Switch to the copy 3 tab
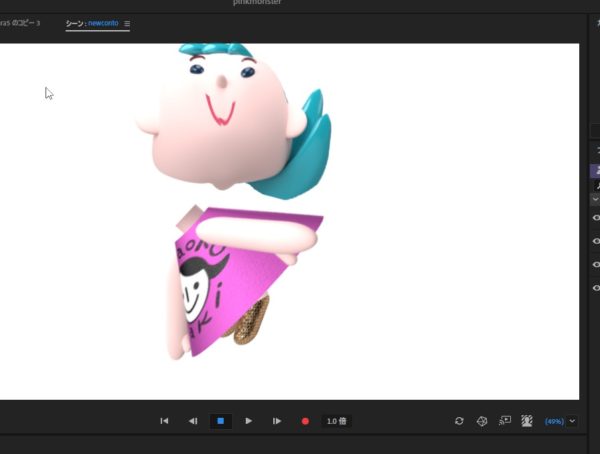Viewport: 600px width, 454px height. click(20, 23)
